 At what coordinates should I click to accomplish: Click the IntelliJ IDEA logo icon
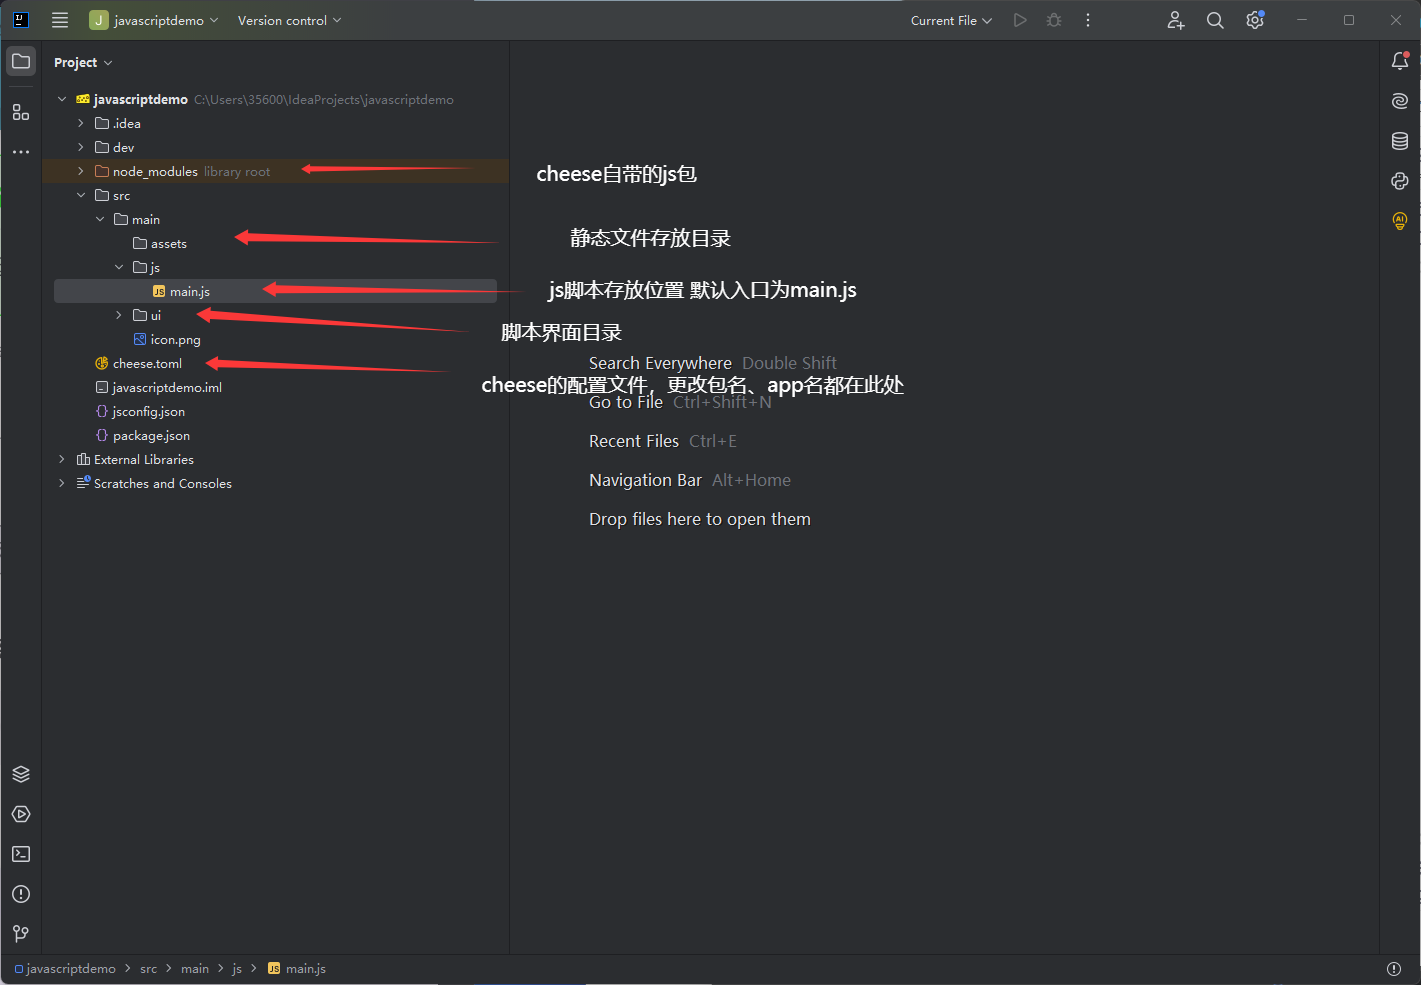point(21,19)
